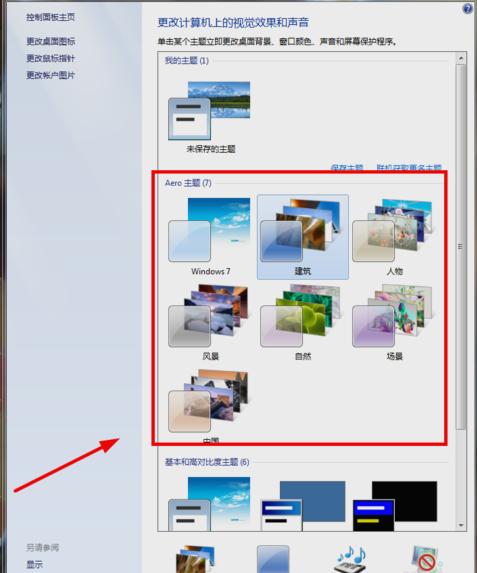Pick the black high contrast theme
Image resolution: width=477 pixels, height=573 pixels.
(395, 505)
